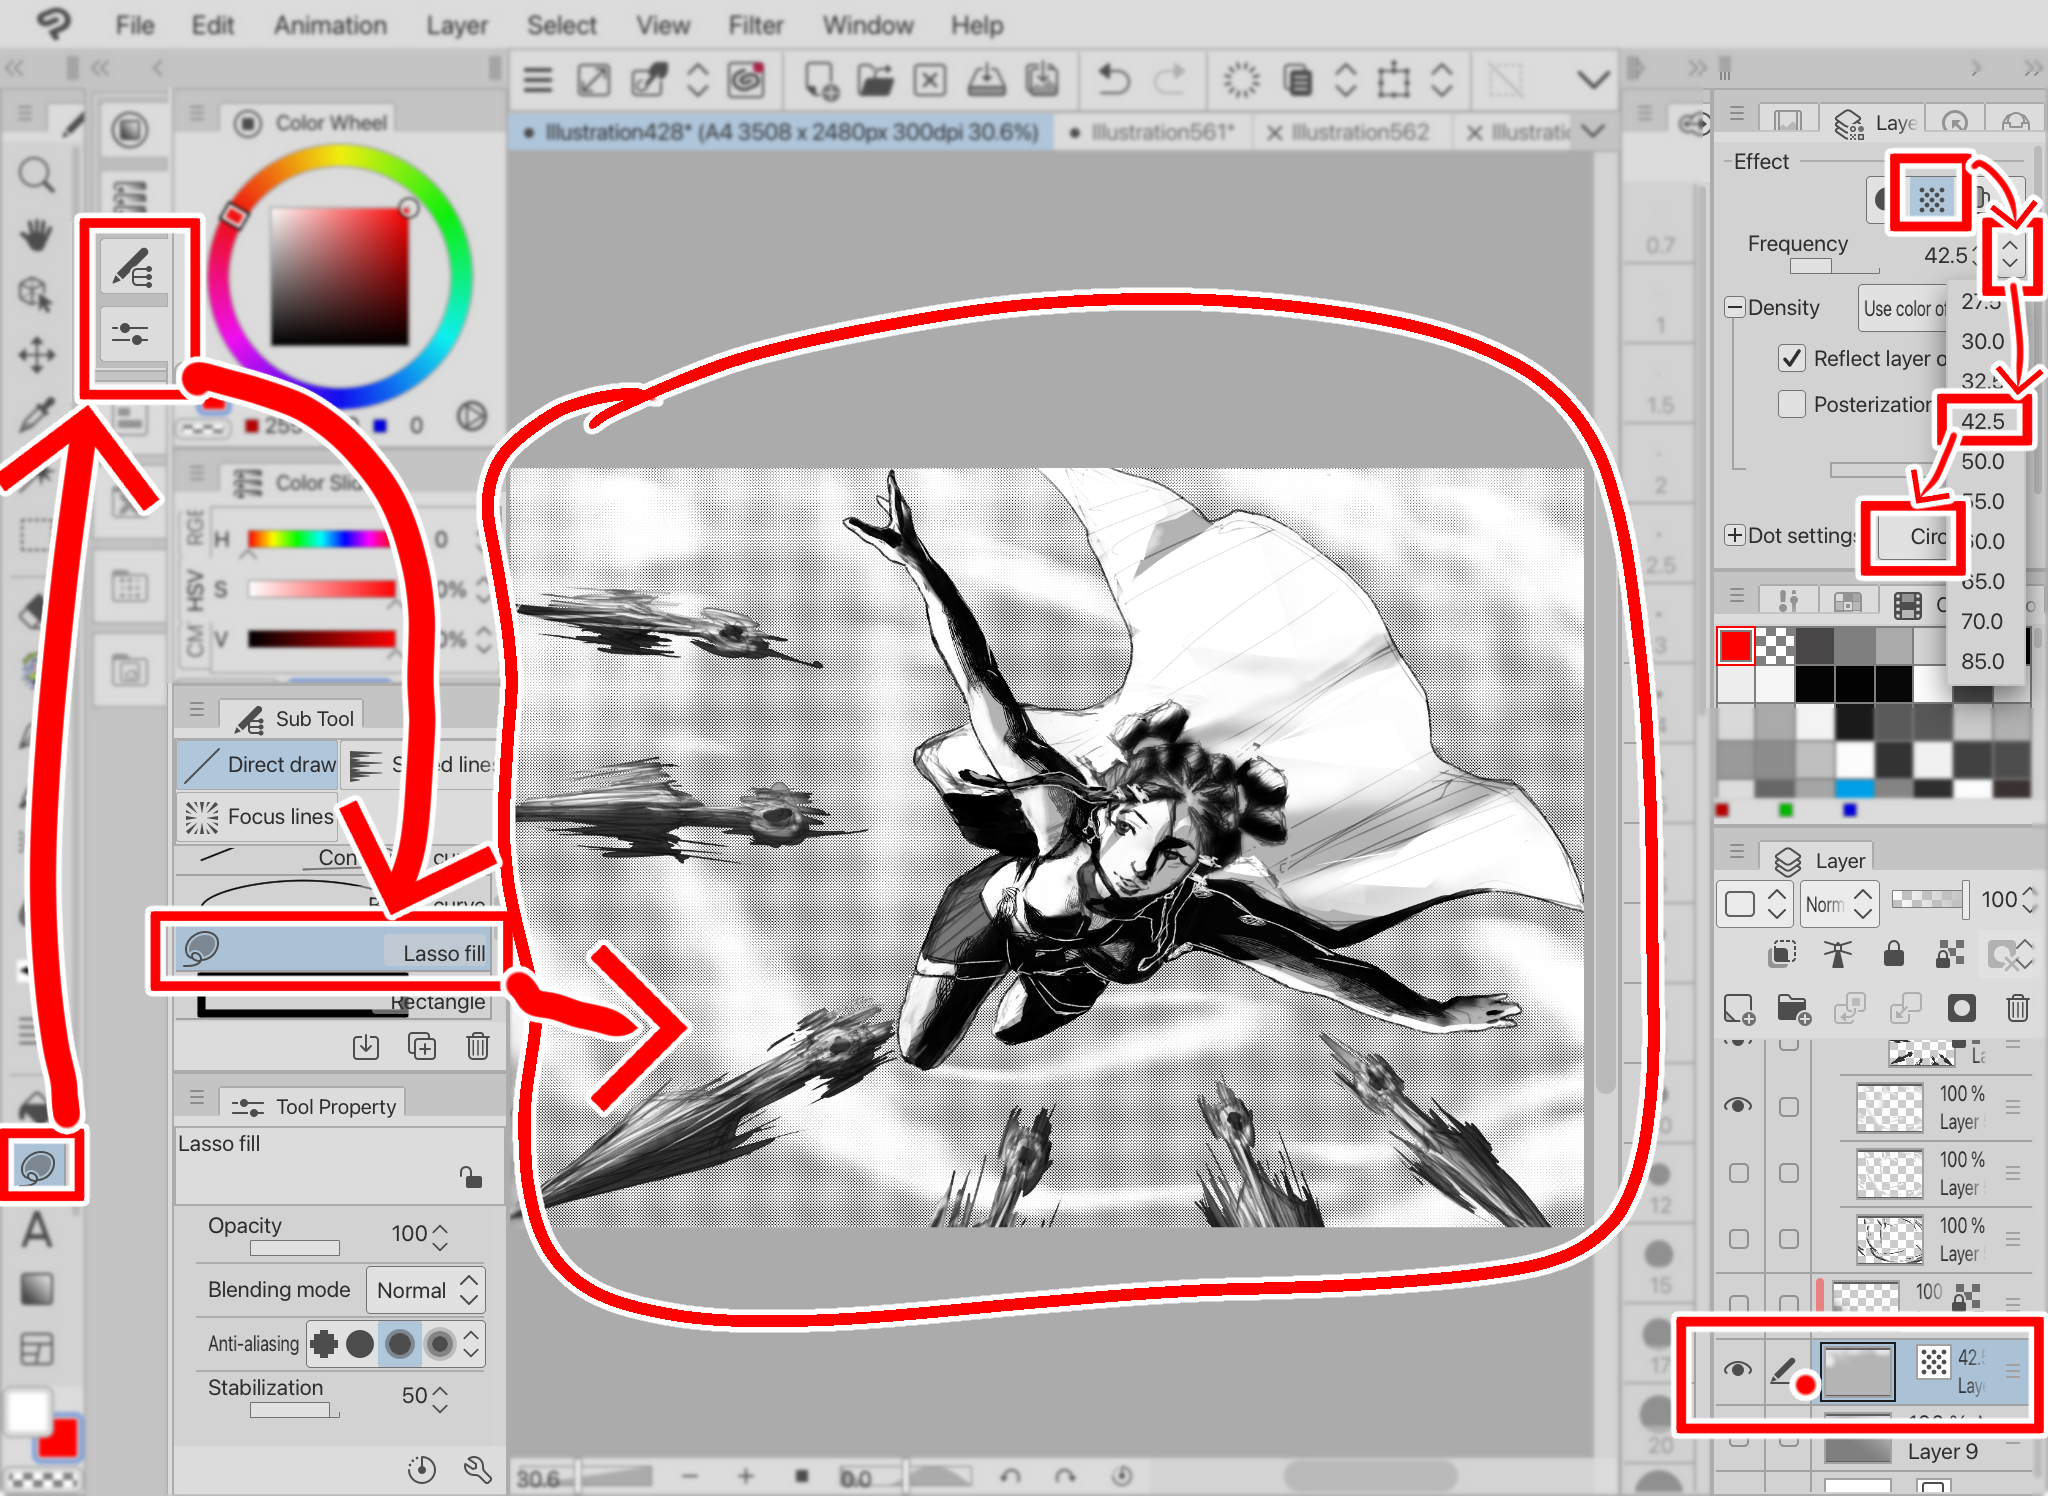Open the Tool Property sliders icon

132,333
